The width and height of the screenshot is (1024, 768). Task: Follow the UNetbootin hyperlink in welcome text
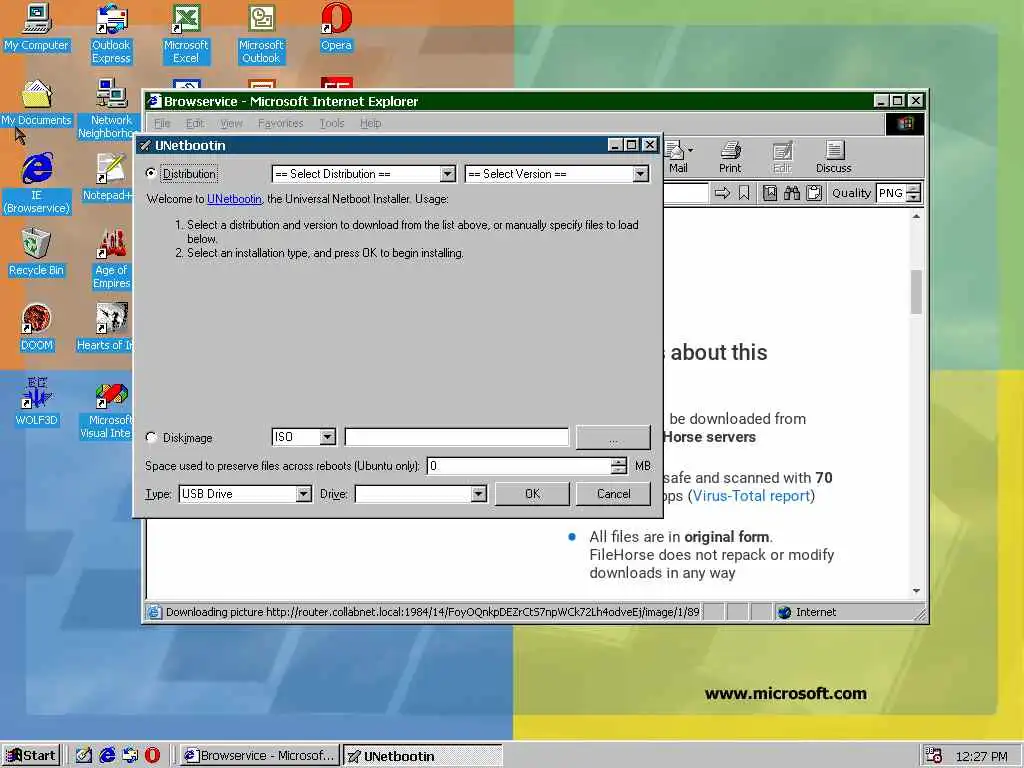234,199
